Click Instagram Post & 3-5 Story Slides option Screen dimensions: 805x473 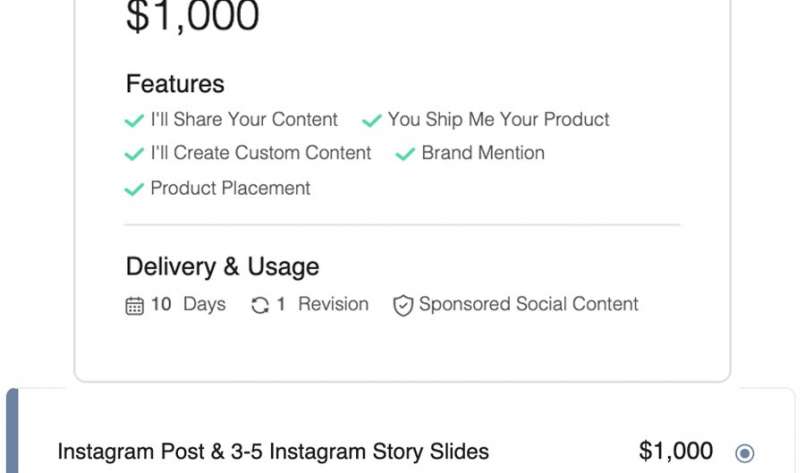(x=273, y=452)
